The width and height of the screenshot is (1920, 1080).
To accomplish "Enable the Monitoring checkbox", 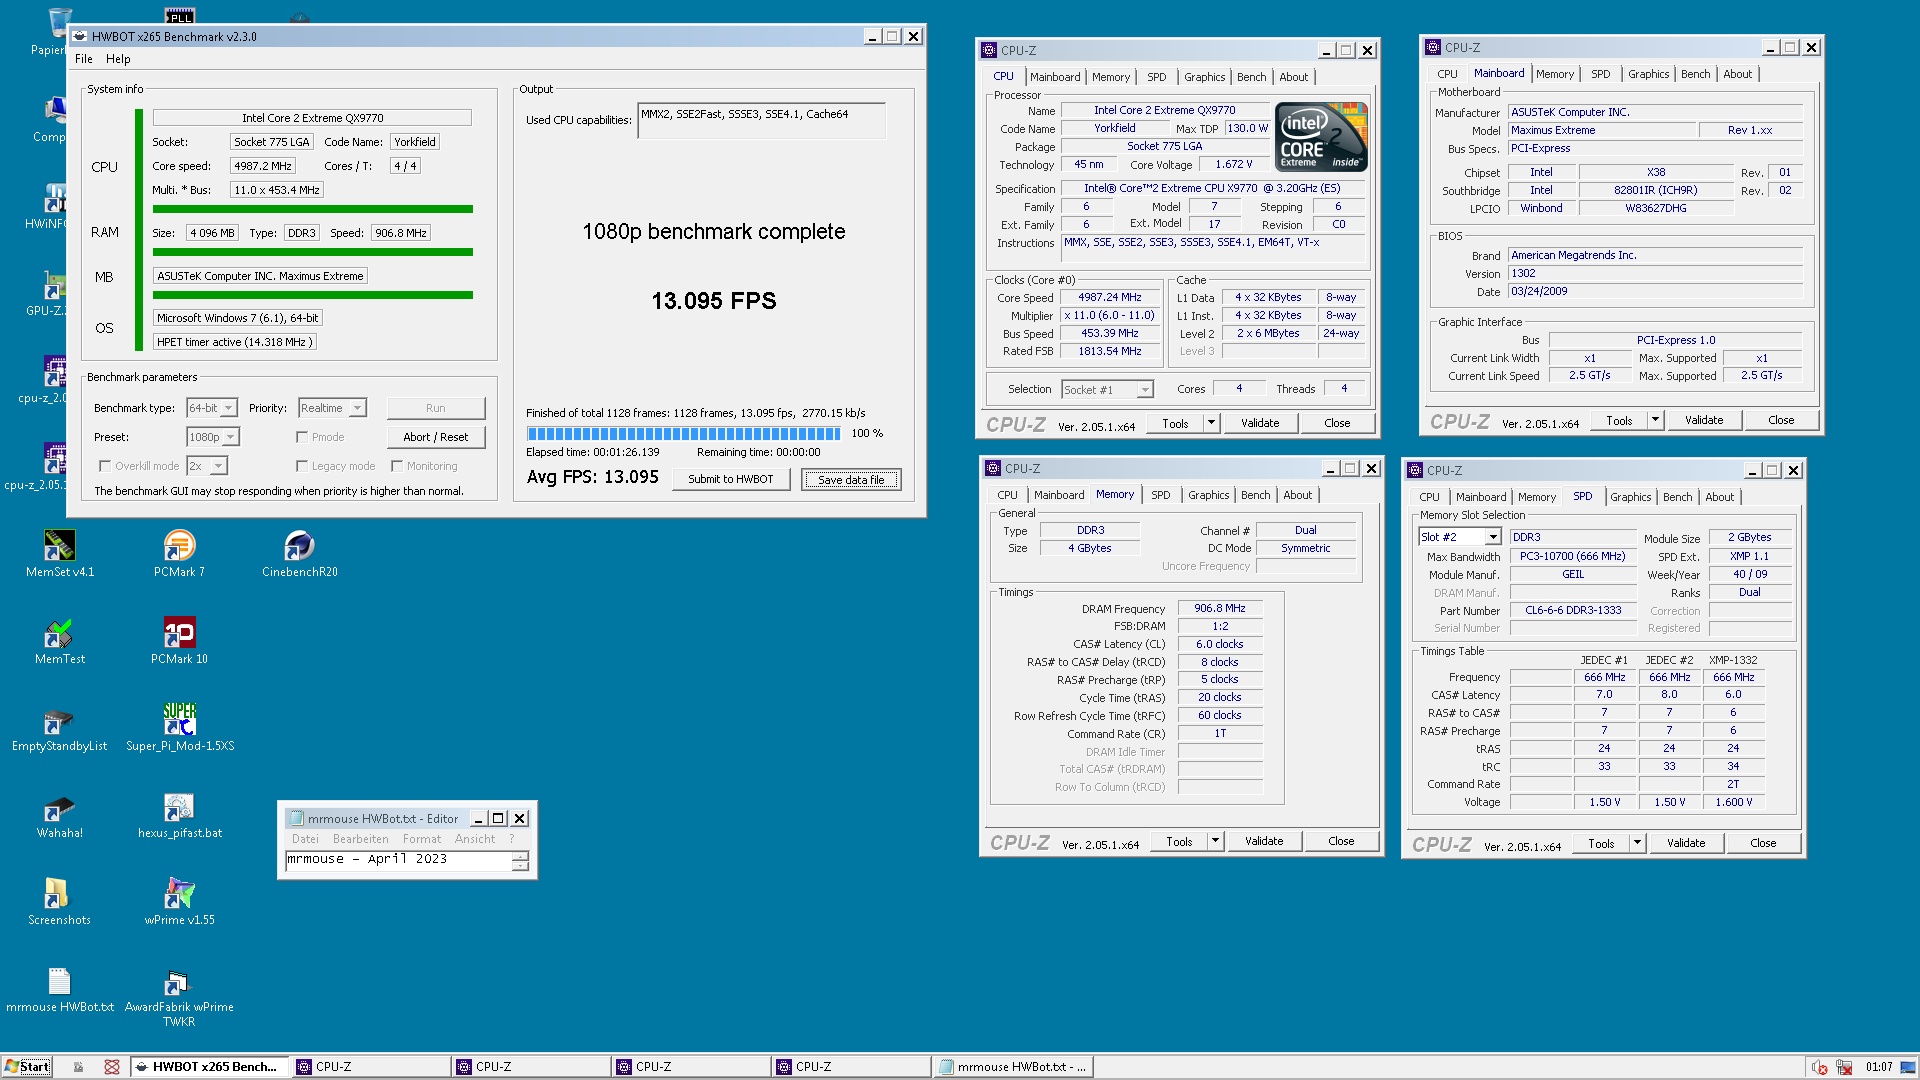I will (397, 466).
